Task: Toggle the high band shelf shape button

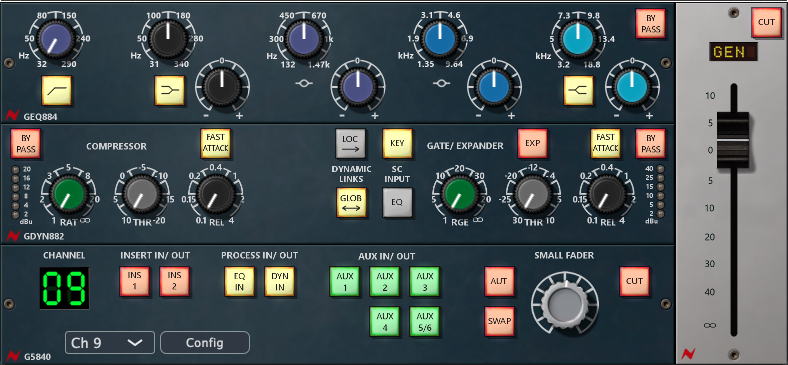Action: (x=578, y=90)
